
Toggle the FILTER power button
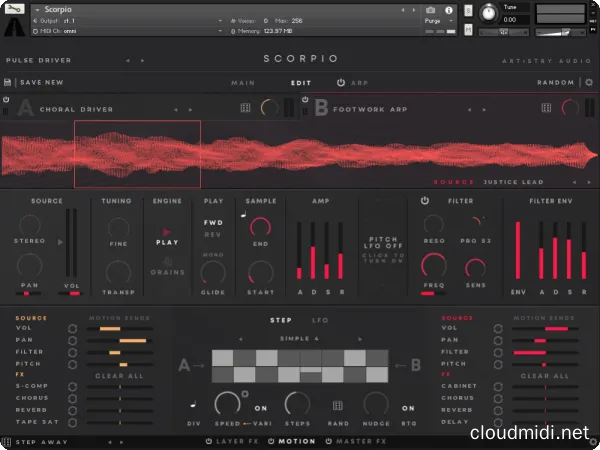pos(425,201)
